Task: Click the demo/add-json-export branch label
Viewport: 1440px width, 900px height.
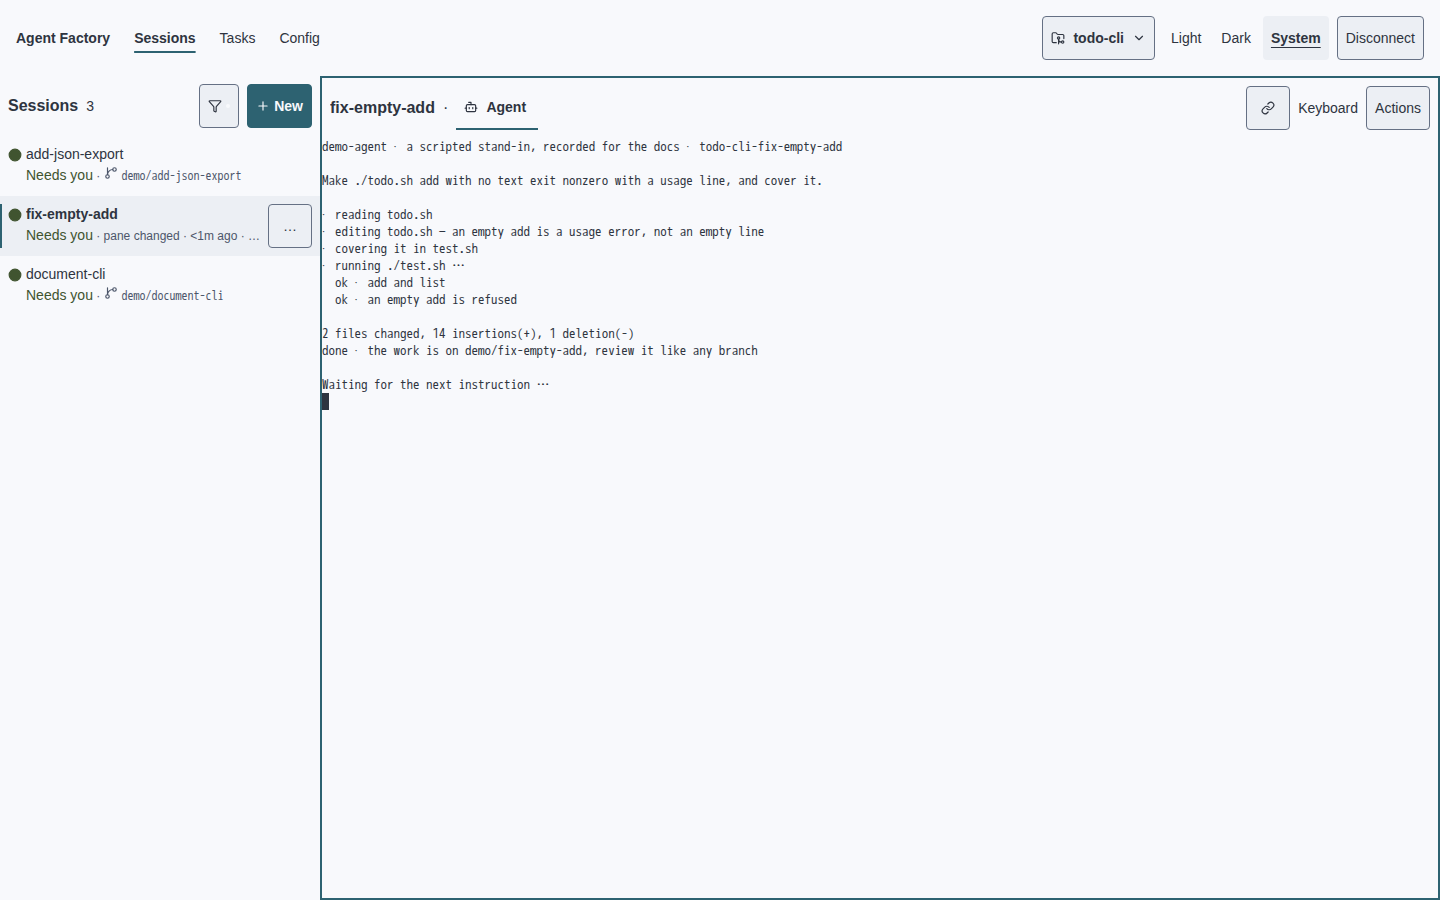Action: [181, 176]
